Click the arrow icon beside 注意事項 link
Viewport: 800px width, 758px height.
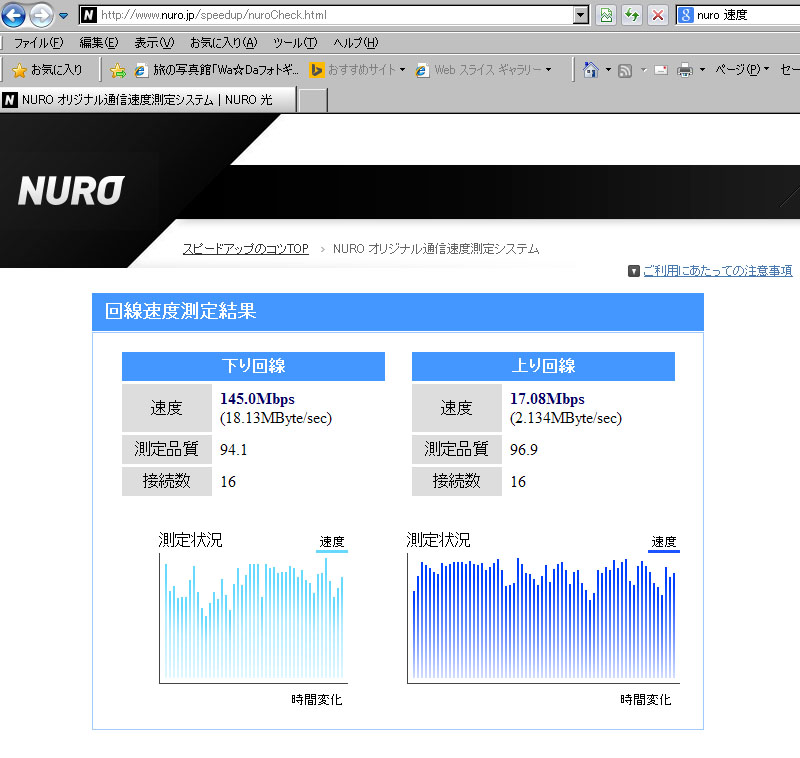634,271
